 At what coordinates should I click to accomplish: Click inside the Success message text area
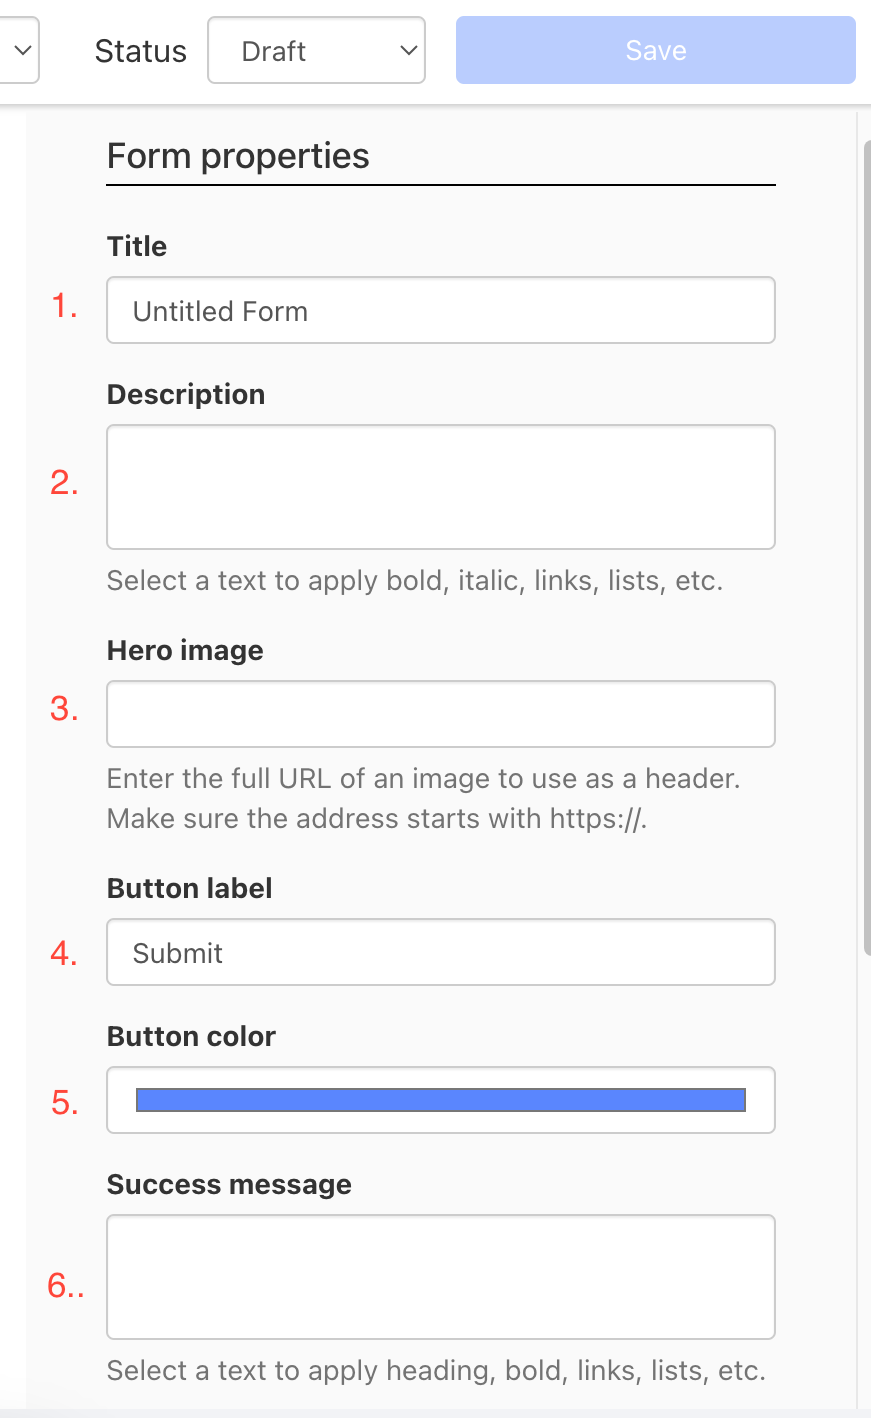point(441,1277)
